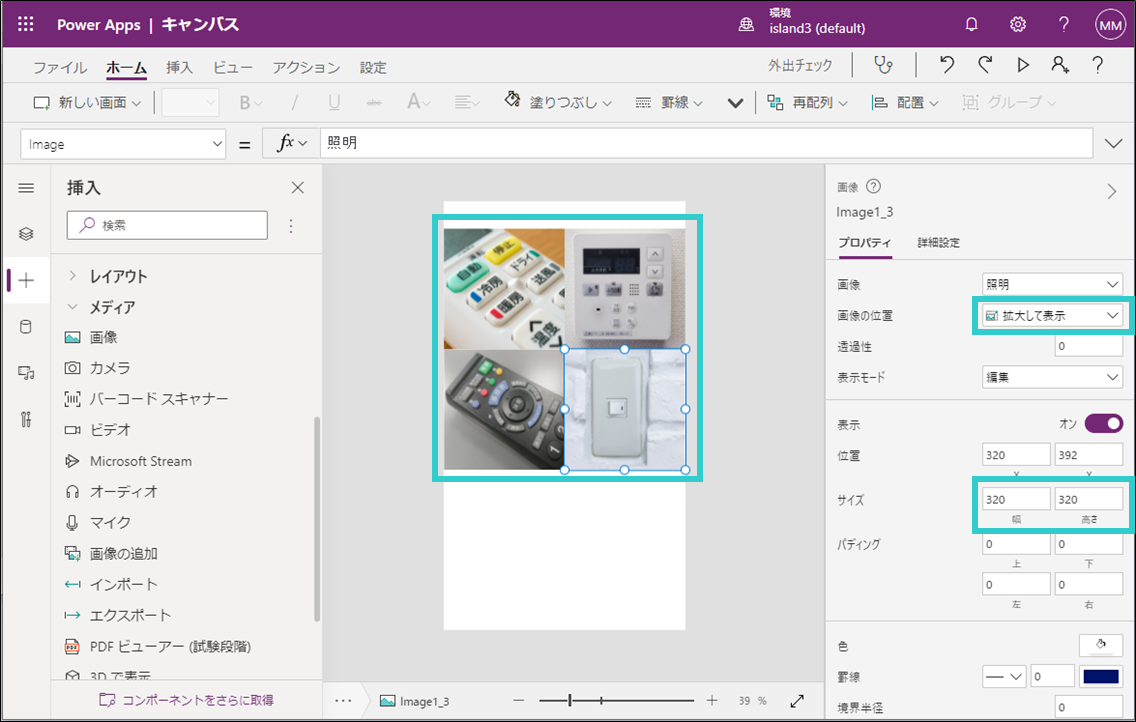Viewport: 1136px width, 722px height.
Task: Open the 表示モード dropdown
Action: [x=1052, y=377]
